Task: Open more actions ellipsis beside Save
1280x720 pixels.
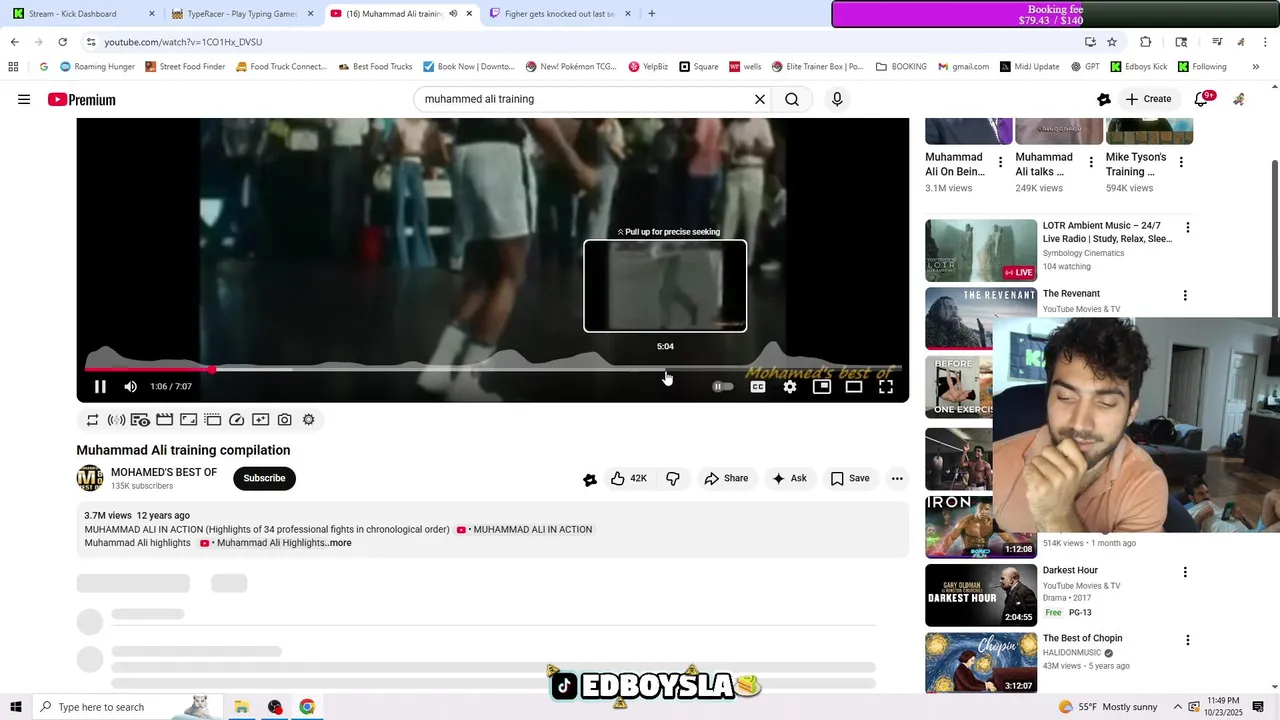Action: pos(897,478)
